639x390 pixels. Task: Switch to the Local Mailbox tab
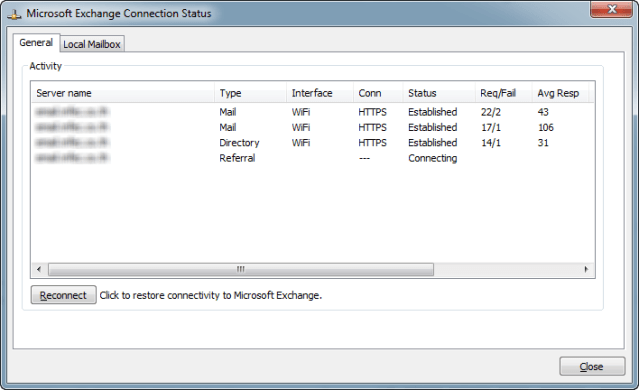(92, 44)
